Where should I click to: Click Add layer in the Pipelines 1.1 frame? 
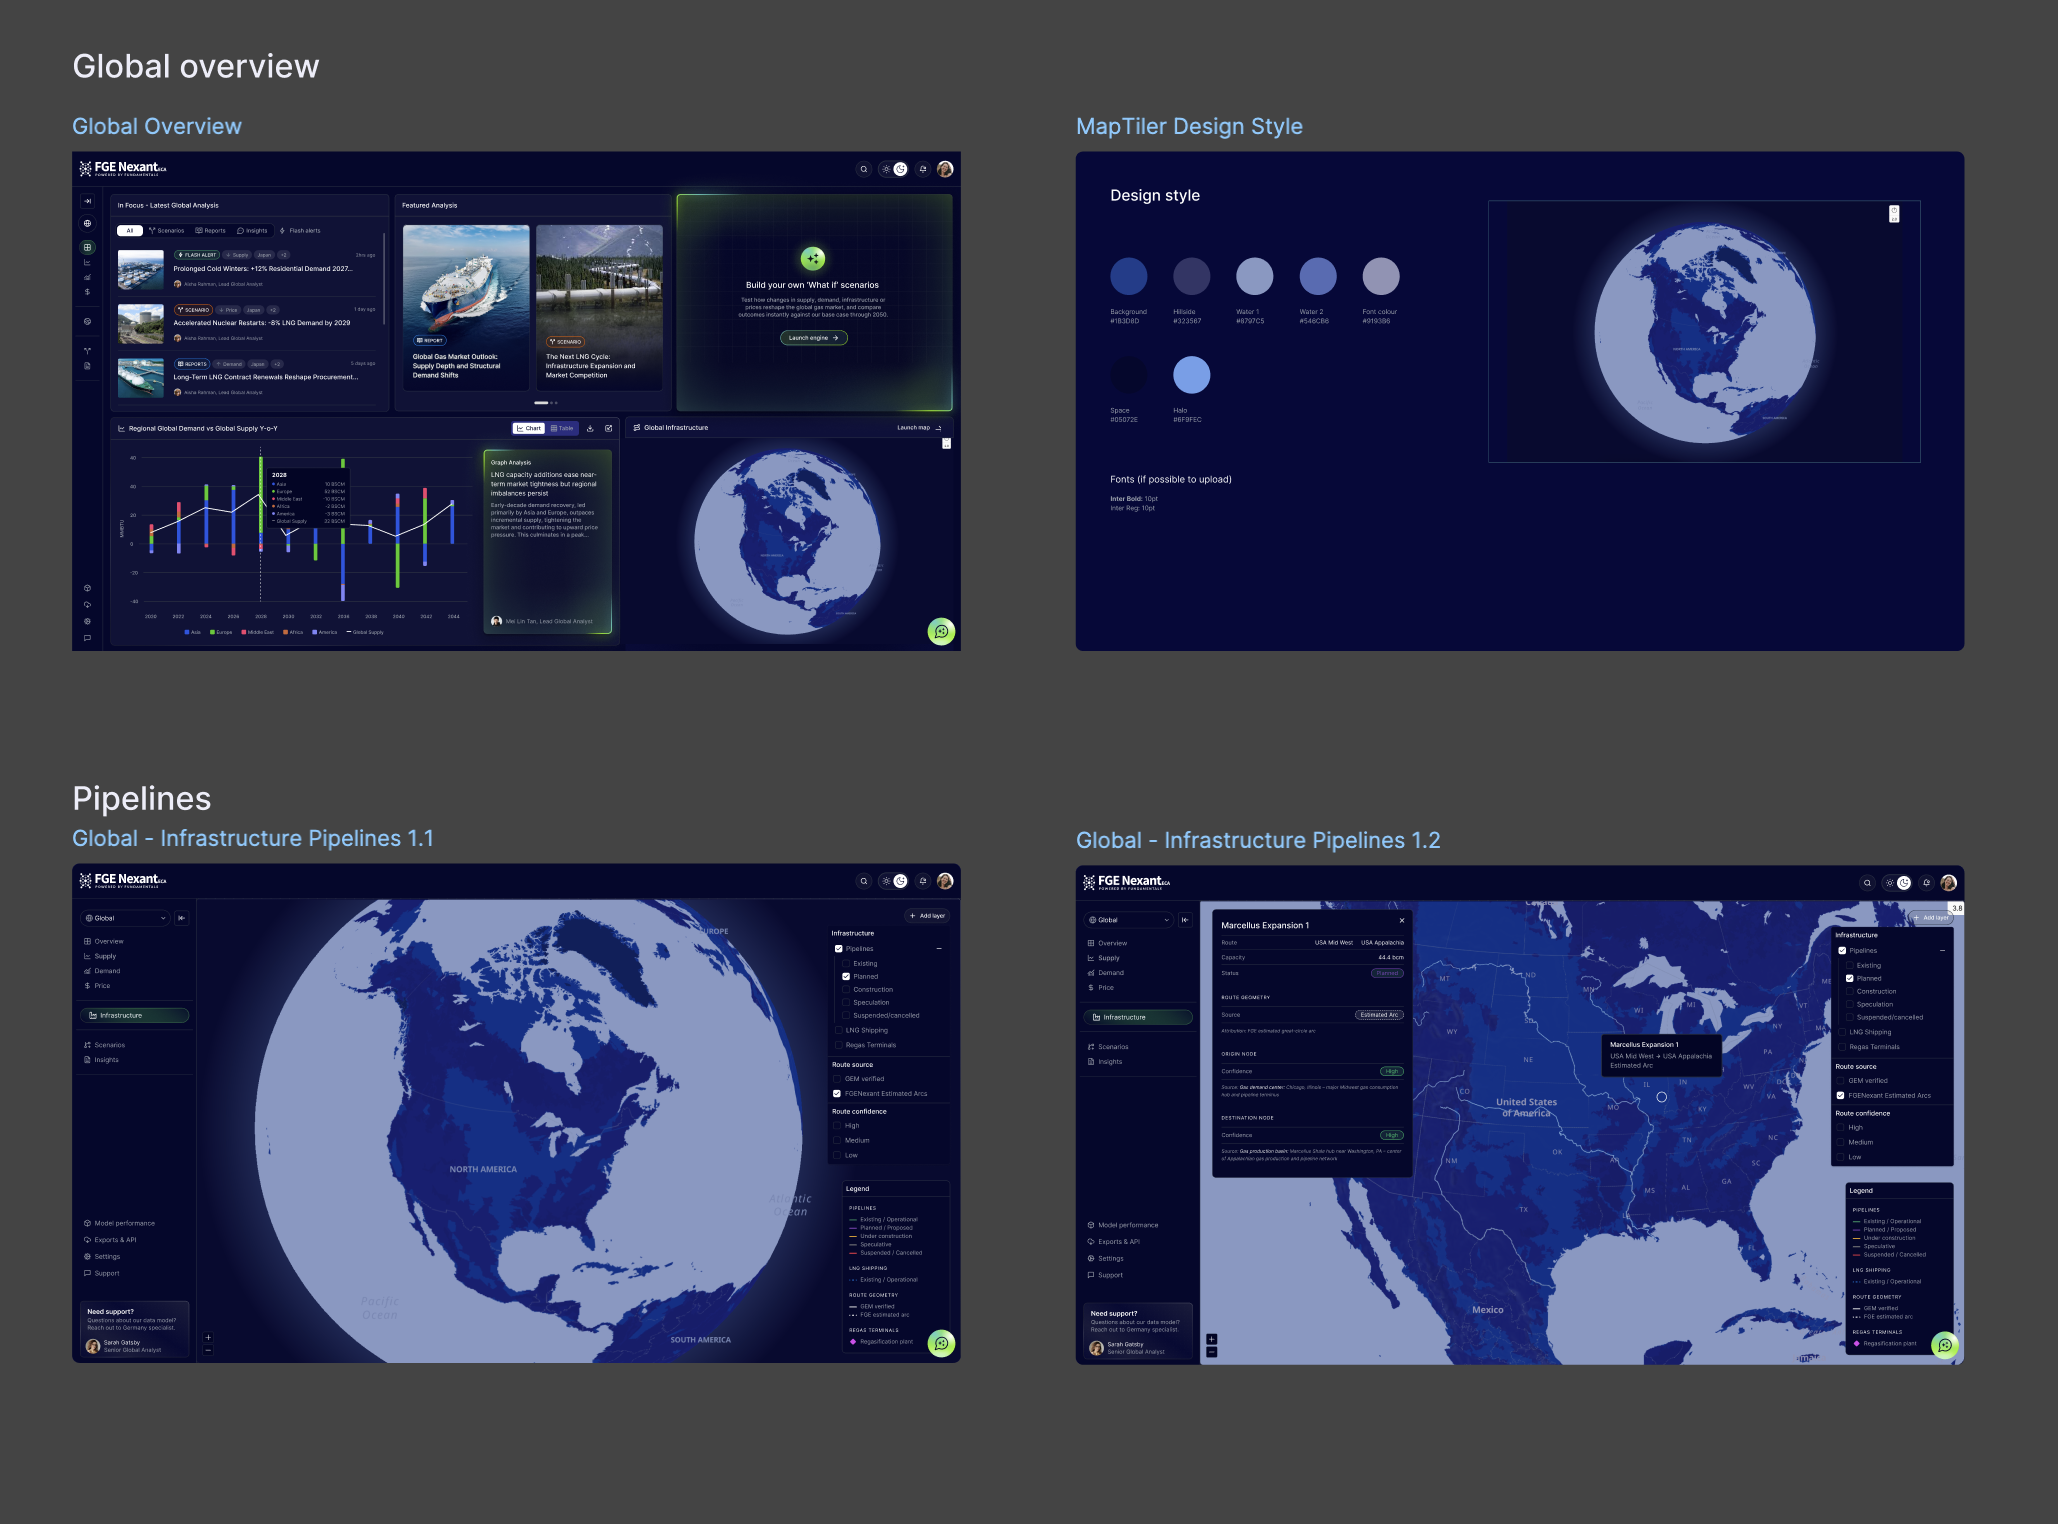tap(927, 916)
